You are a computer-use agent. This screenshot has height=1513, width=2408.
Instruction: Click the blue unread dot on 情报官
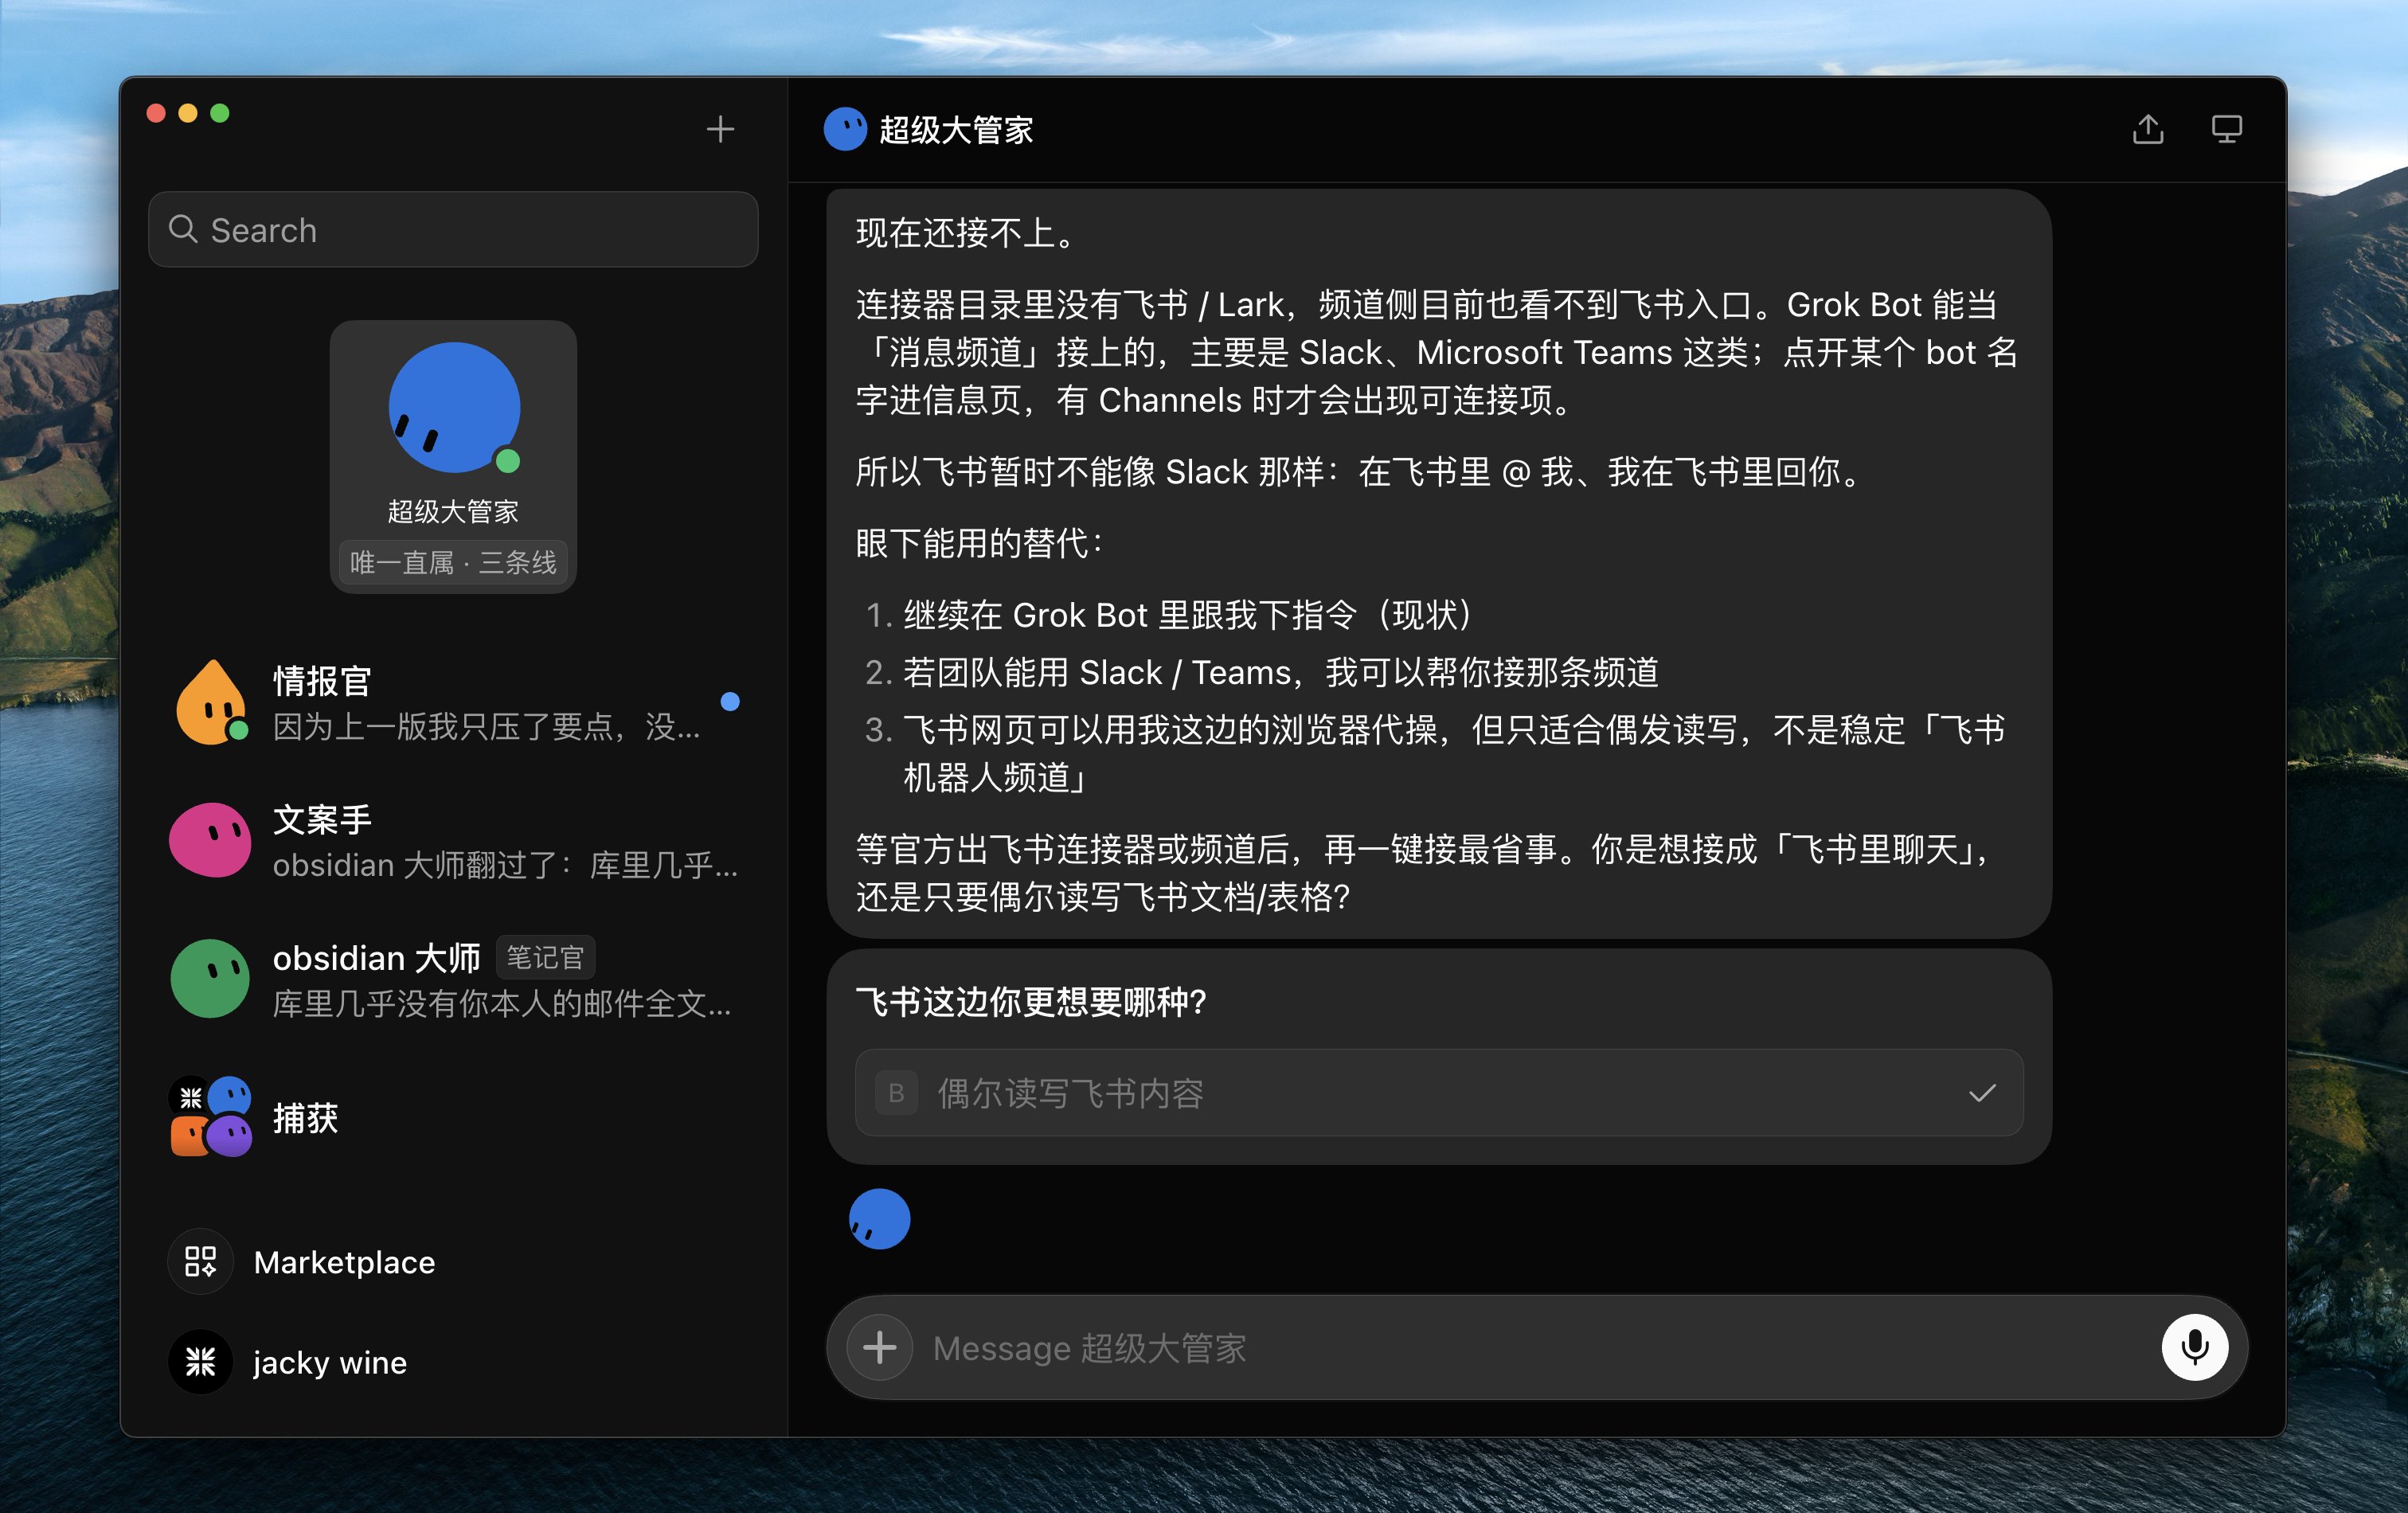coord(730,701)
